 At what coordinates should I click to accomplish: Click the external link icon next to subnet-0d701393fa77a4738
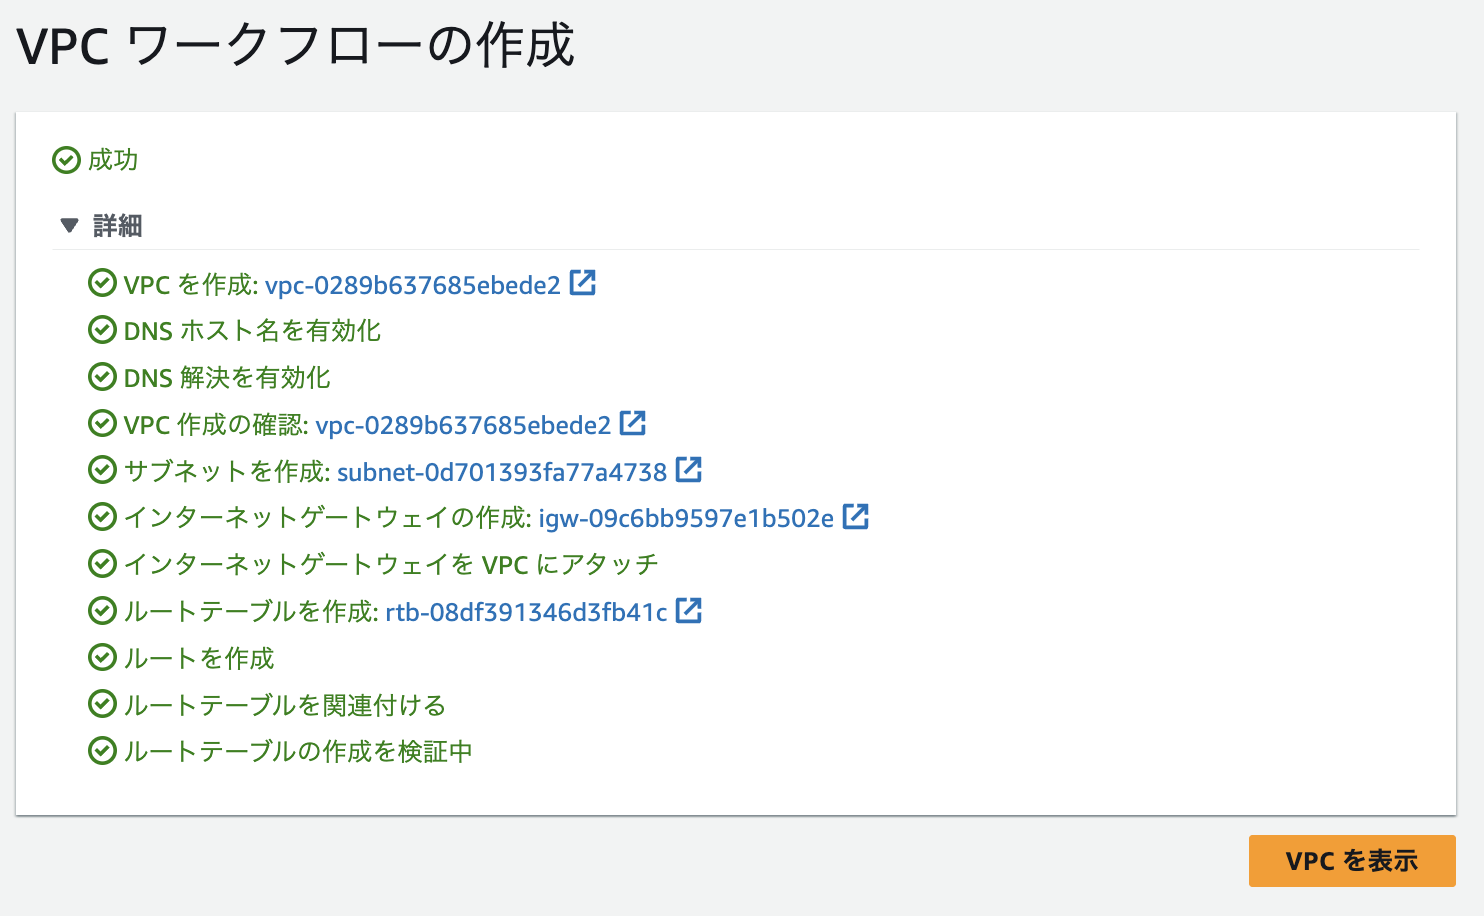click(x=689, y=470)
